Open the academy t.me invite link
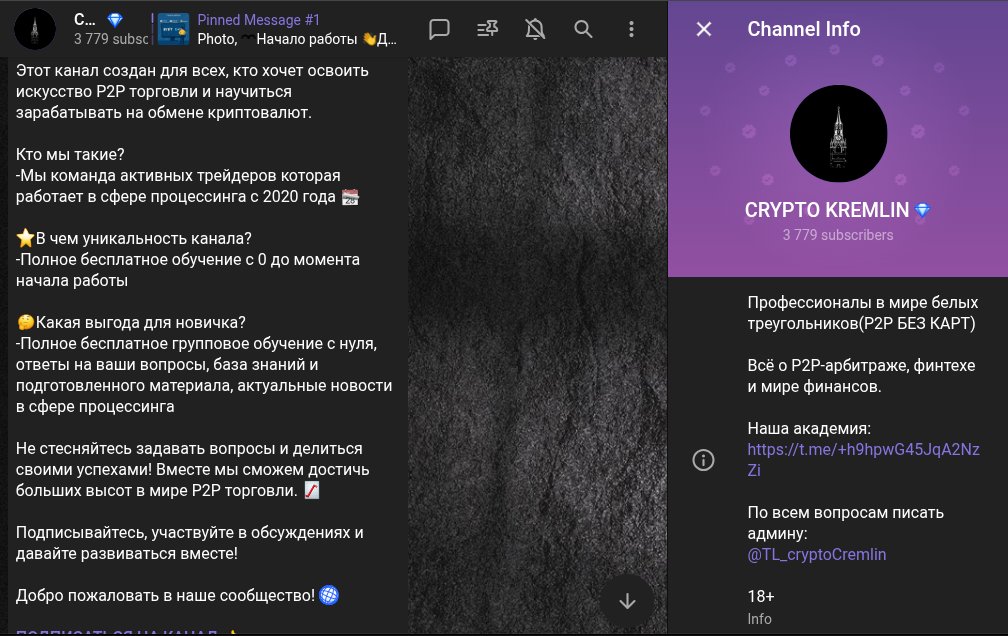 pyautogui.click(x=863, y=459)
